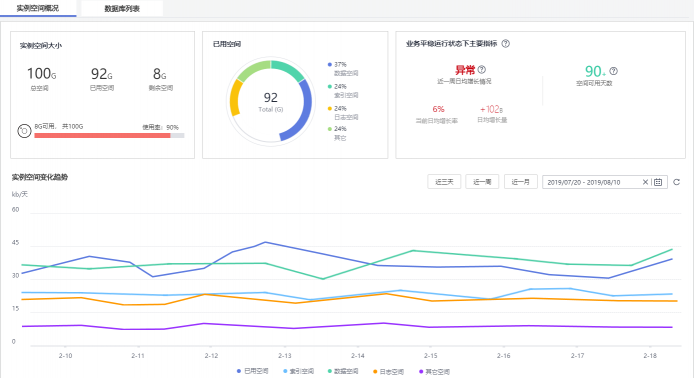
Task: Click the 92 Total (G) donut center
Action: [x=270, y=102]
